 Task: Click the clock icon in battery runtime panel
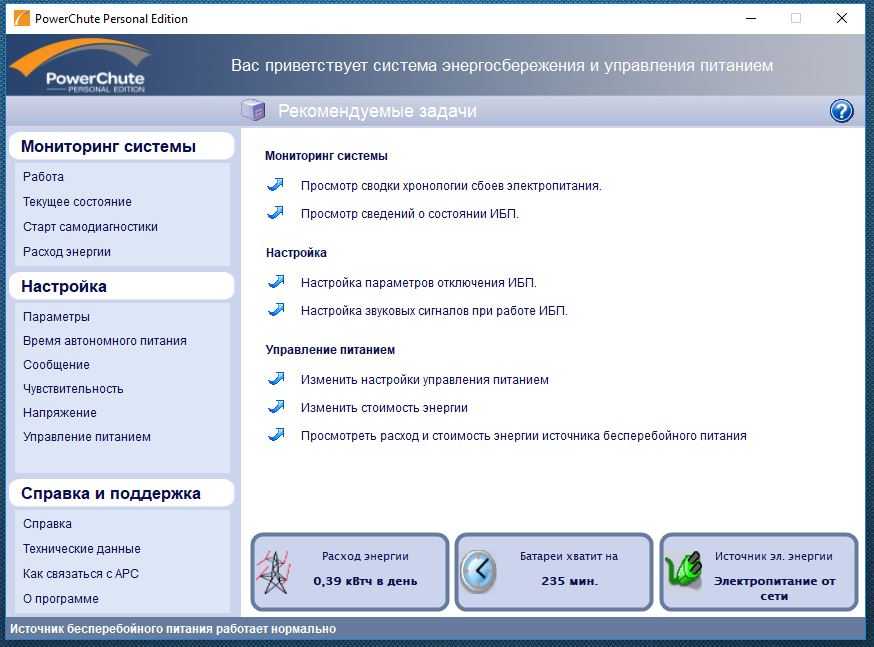(x=479, y=572)
